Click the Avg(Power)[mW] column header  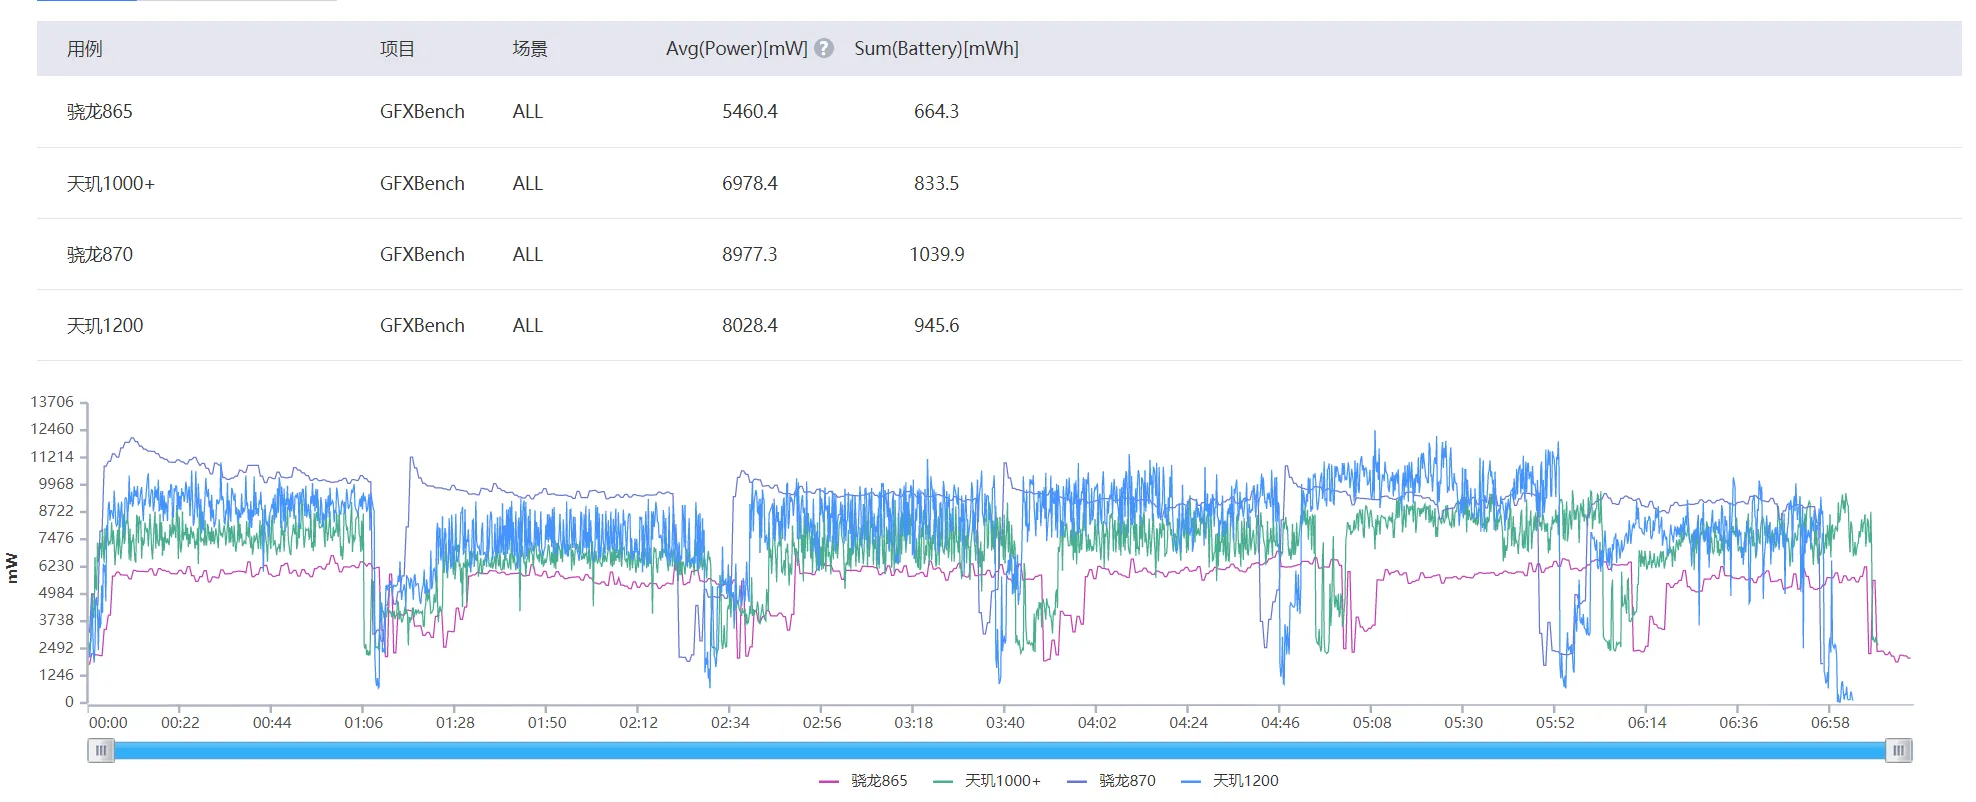tap(737, 48)
